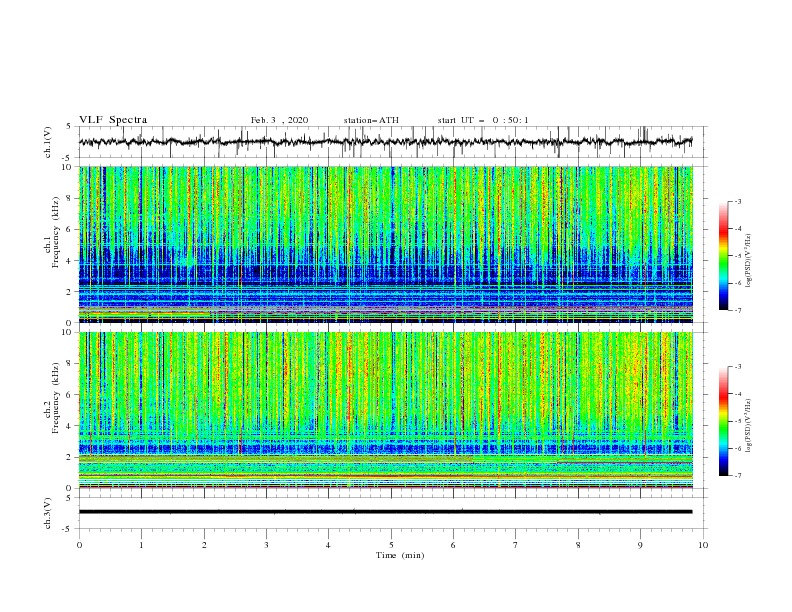Click the "-7" tick on the ch.2 colorbar

(737, 475)
